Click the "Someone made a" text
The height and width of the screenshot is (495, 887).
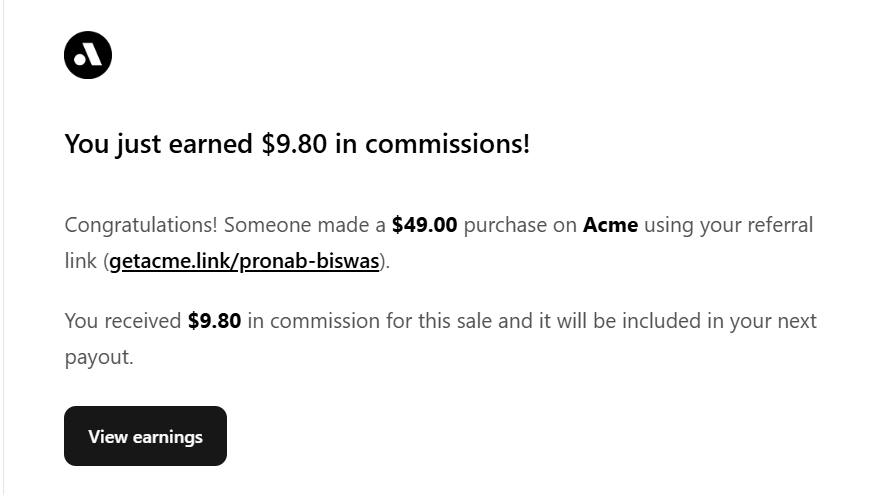pos(304,225)
